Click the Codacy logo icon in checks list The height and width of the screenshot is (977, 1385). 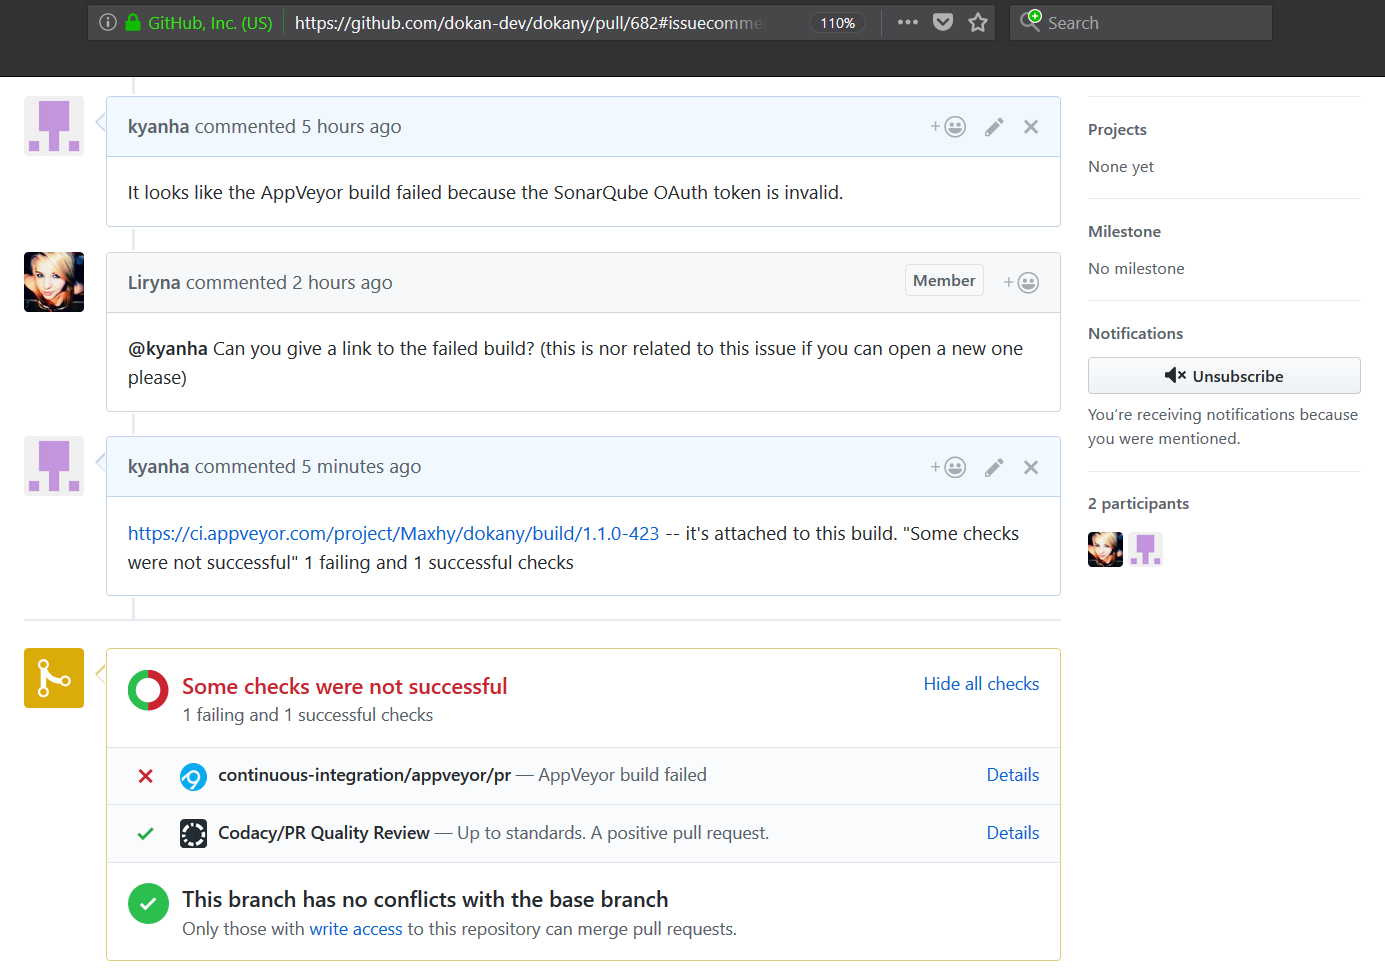tap(193, 834)
